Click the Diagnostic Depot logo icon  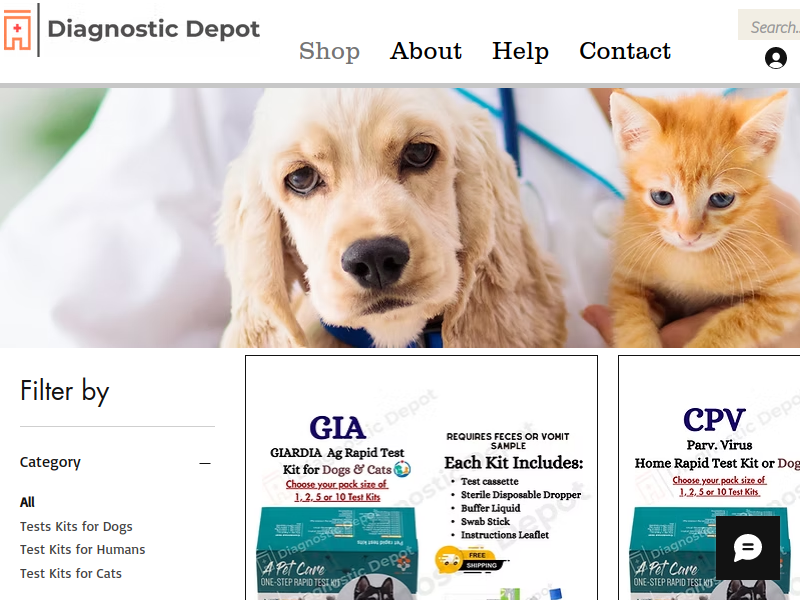click(x=17, y=30)
